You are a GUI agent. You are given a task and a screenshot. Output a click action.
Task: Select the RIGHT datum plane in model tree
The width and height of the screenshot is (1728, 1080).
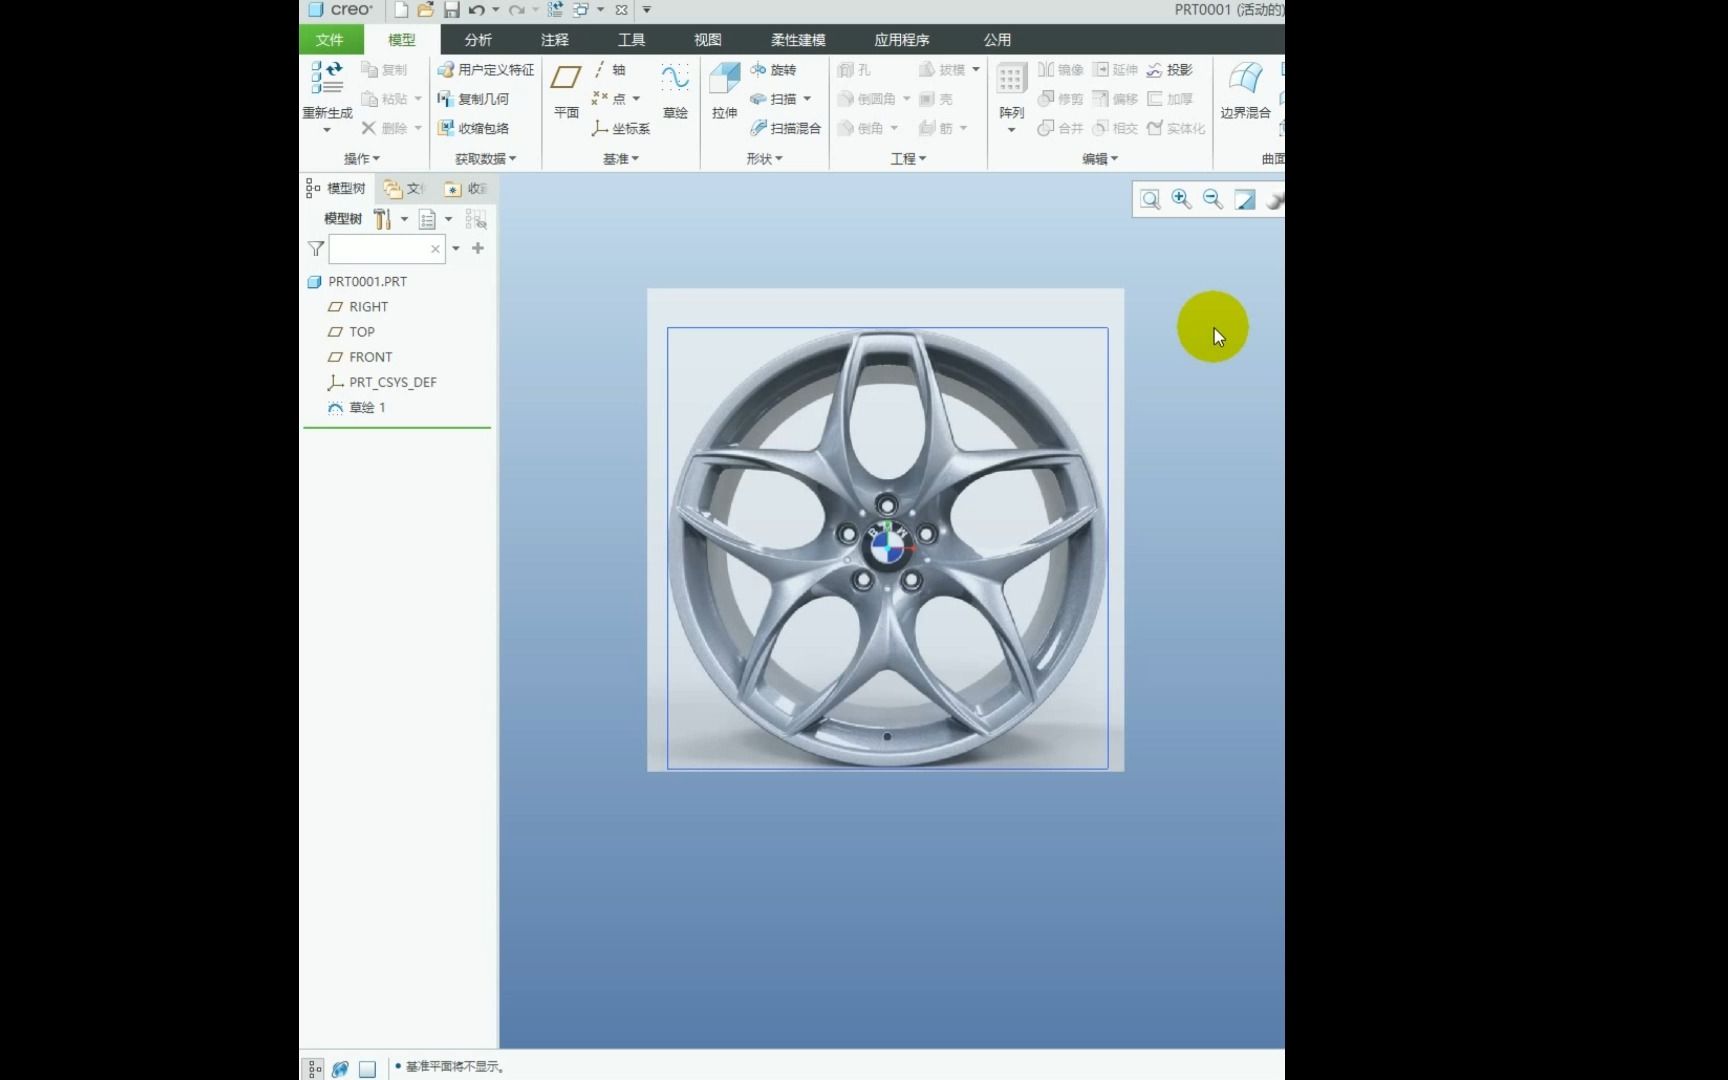click(358, 307)
